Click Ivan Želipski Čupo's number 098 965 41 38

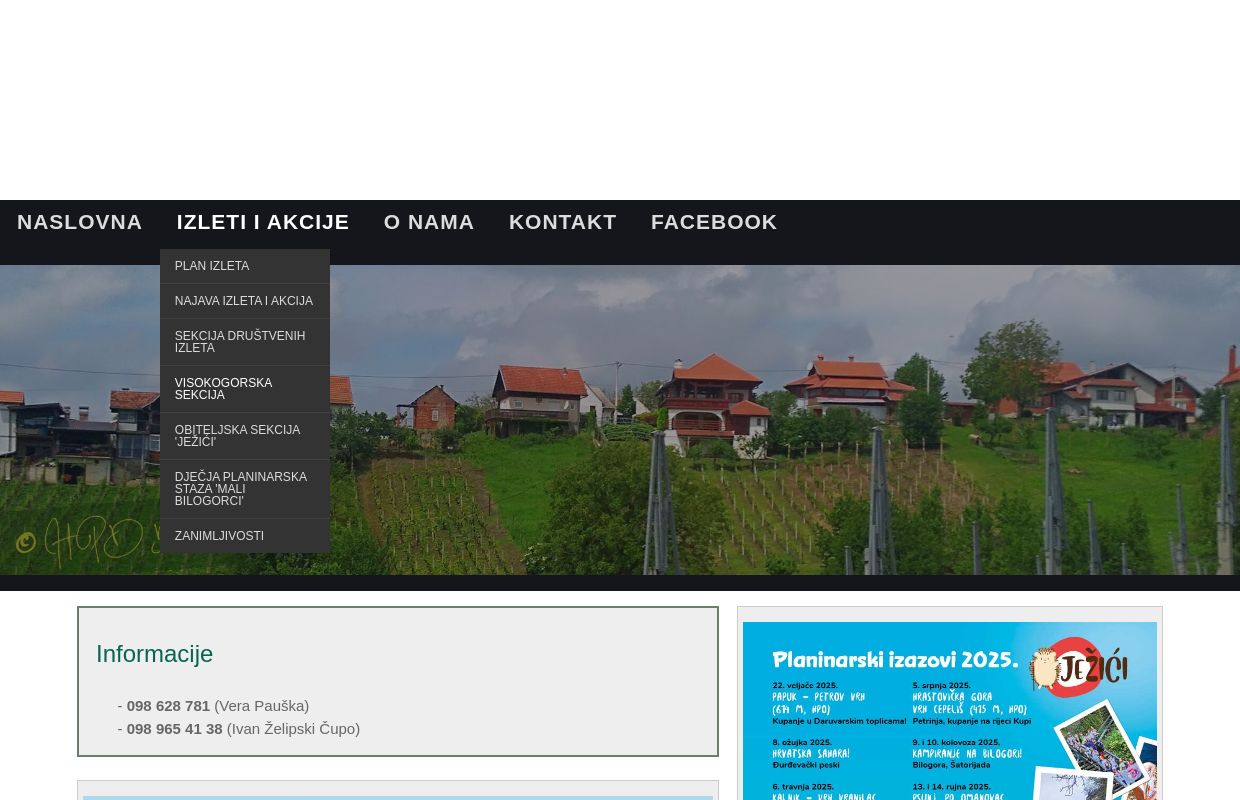click(174, 729)
